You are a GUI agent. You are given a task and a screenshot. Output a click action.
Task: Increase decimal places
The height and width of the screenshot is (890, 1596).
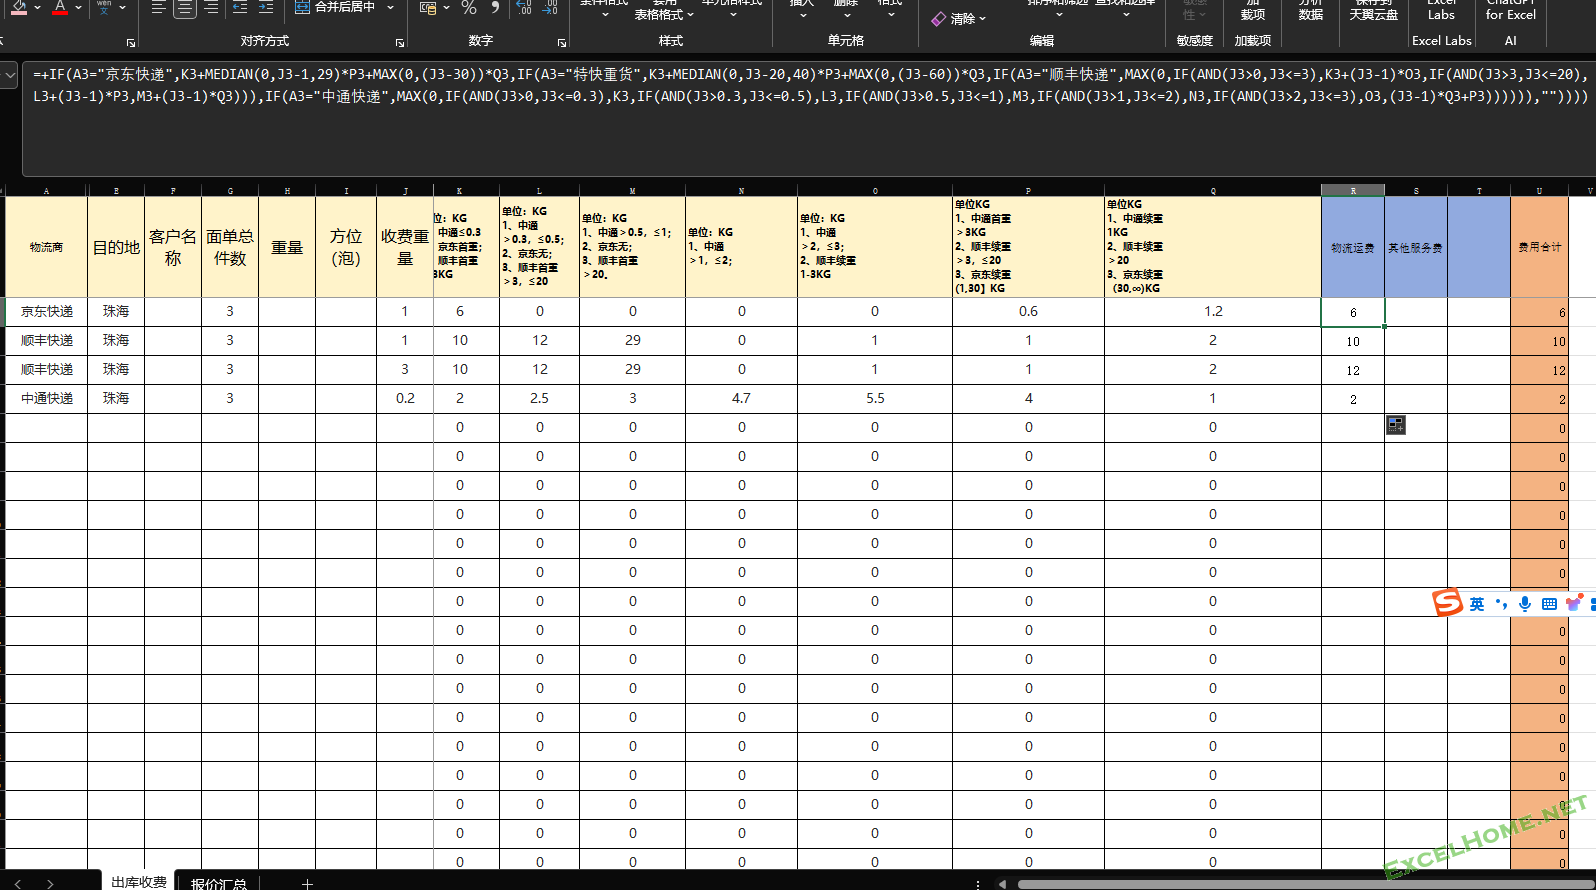(524, 7)
